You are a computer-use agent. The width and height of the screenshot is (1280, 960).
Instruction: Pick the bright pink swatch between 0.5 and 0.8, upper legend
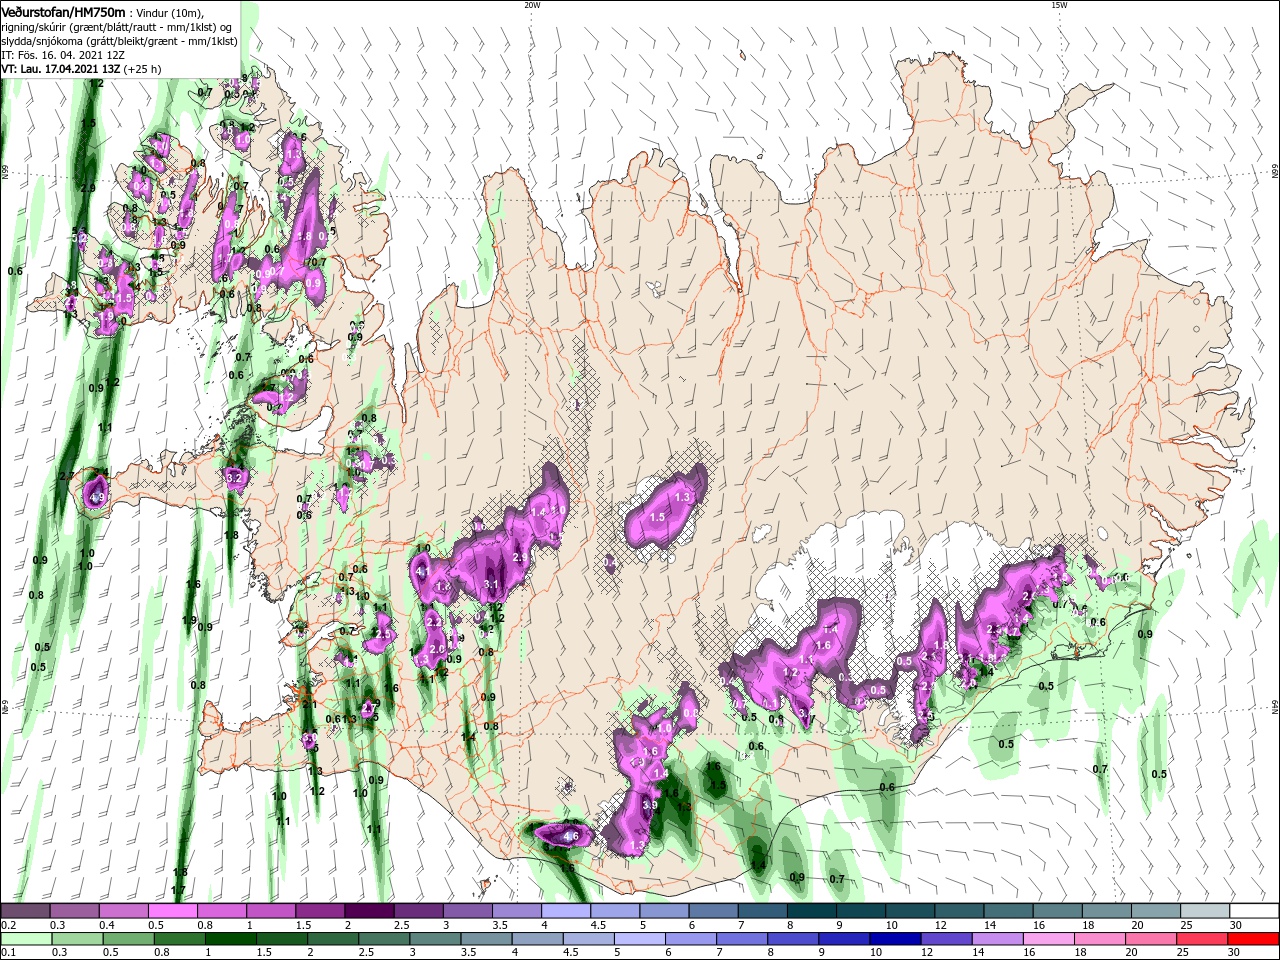click(172, 911)
